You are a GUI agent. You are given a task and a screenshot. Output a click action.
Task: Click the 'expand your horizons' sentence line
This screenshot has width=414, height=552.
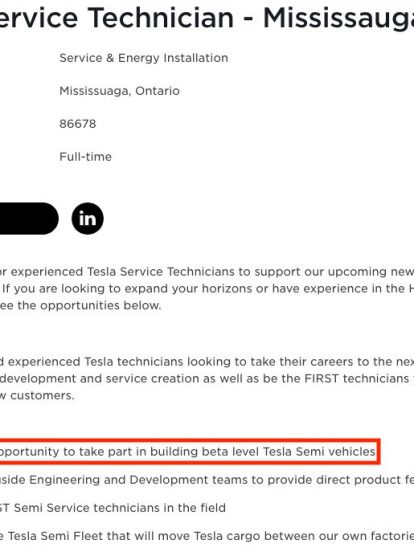coord(207,289)
